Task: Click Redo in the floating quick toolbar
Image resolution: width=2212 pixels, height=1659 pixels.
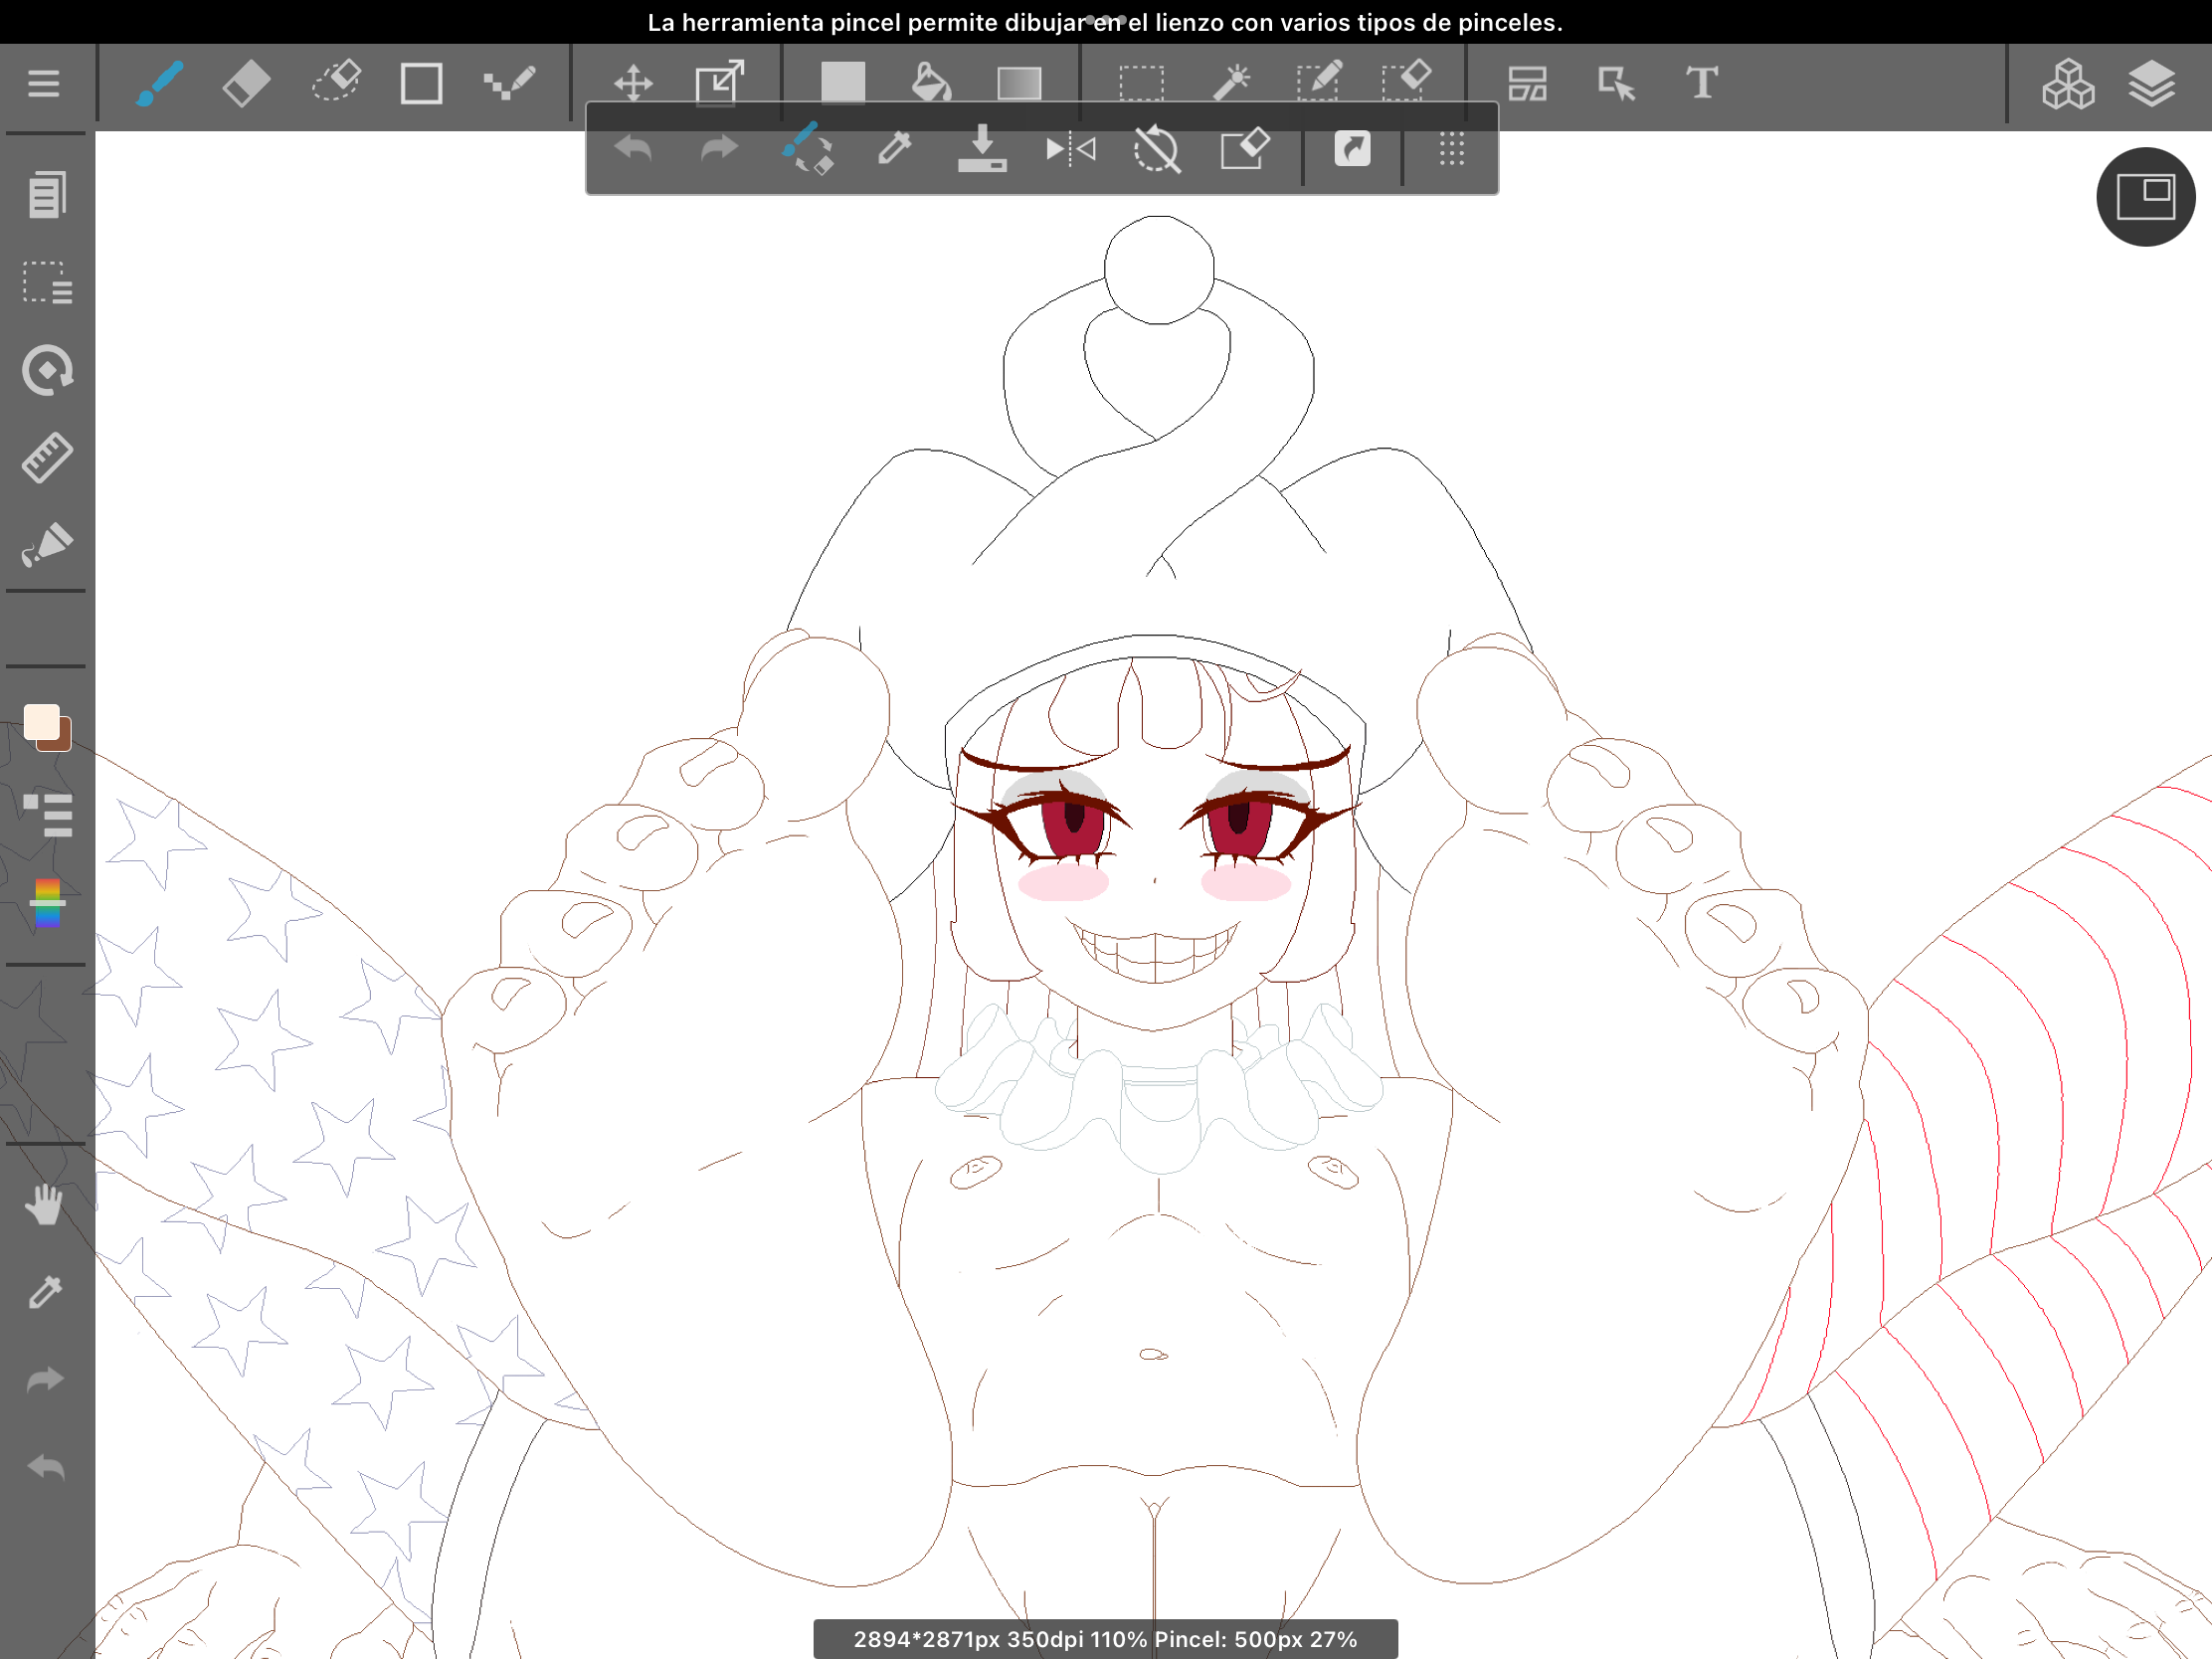Action: coord(719,150)
